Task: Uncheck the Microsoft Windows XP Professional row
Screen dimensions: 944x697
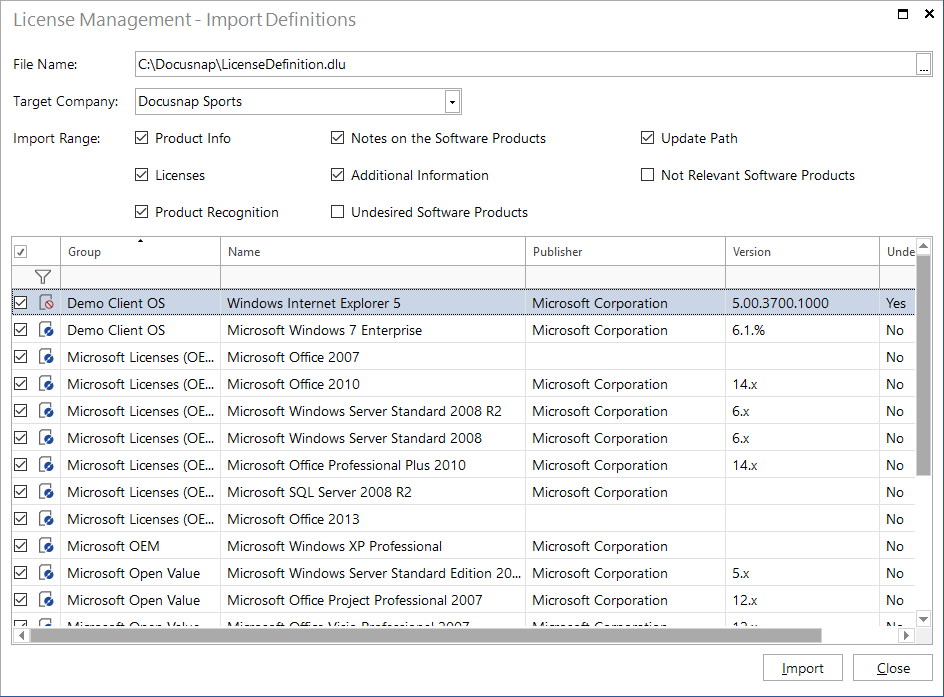Action: (x=20, y=546)
